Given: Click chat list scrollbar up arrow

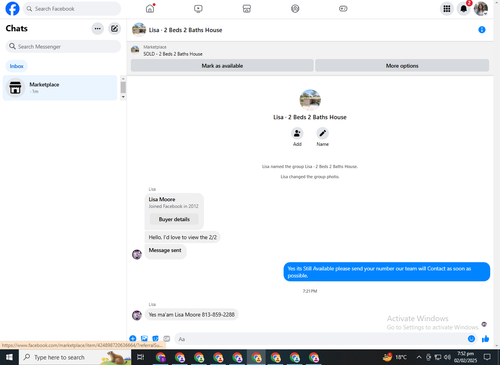Looking at the screenshot, I should click(x=123, y=79).
